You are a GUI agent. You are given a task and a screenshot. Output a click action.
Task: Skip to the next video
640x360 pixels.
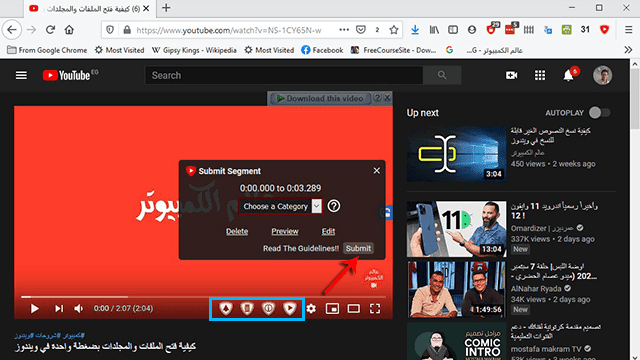pyautogui.click(x=59, y=309)
